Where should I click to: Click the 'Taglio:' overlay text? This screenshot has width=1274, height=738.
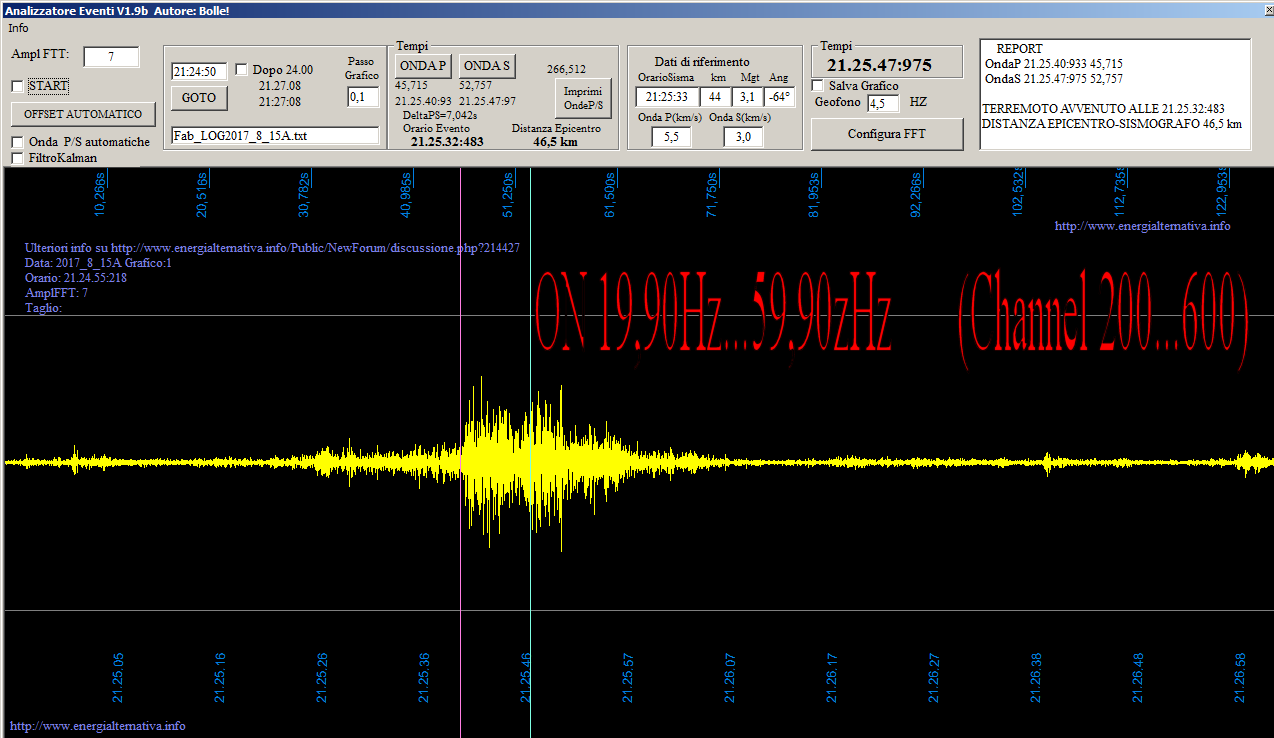(x=44, y=308)
